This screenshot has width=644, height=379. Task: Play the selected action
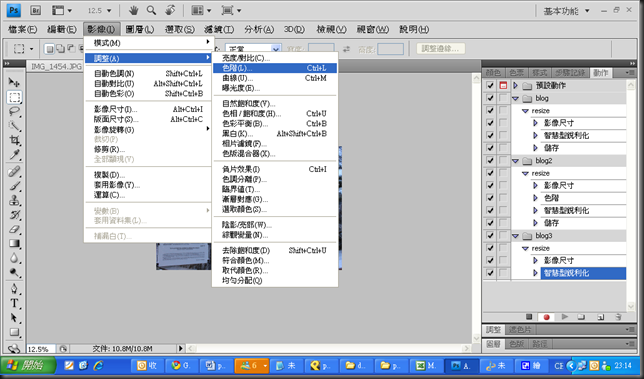pyautogui.click(x=565, y=317)
